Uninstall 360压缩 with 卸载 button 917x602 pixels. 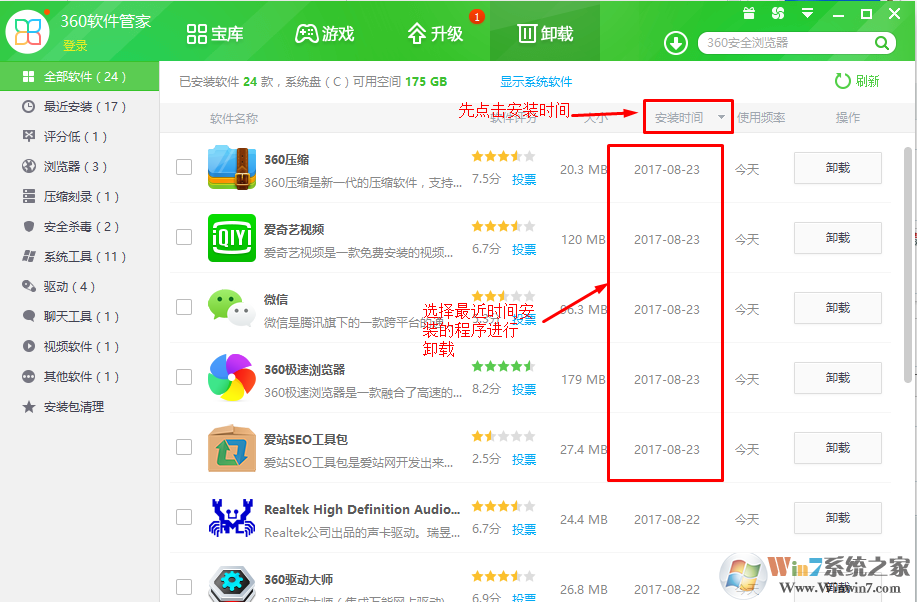[837, 168]
